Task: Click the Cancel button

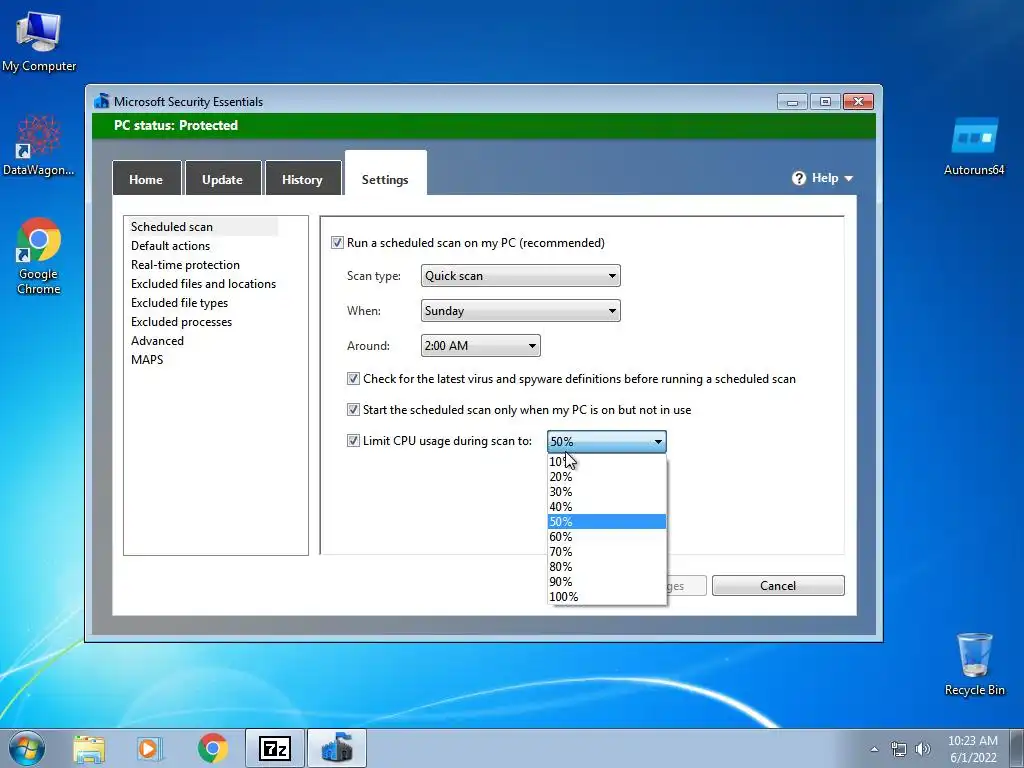Action: pos(778,586)
